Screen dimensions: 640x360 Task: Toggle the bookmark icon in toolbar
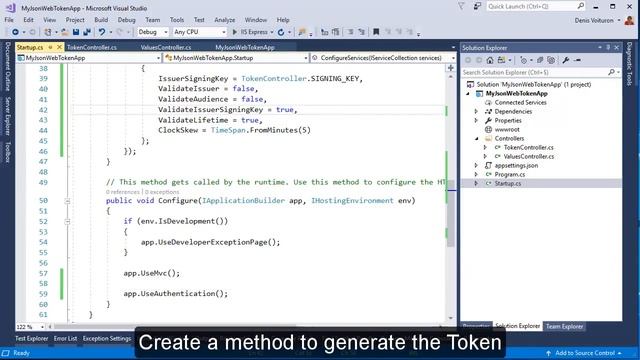376,32
